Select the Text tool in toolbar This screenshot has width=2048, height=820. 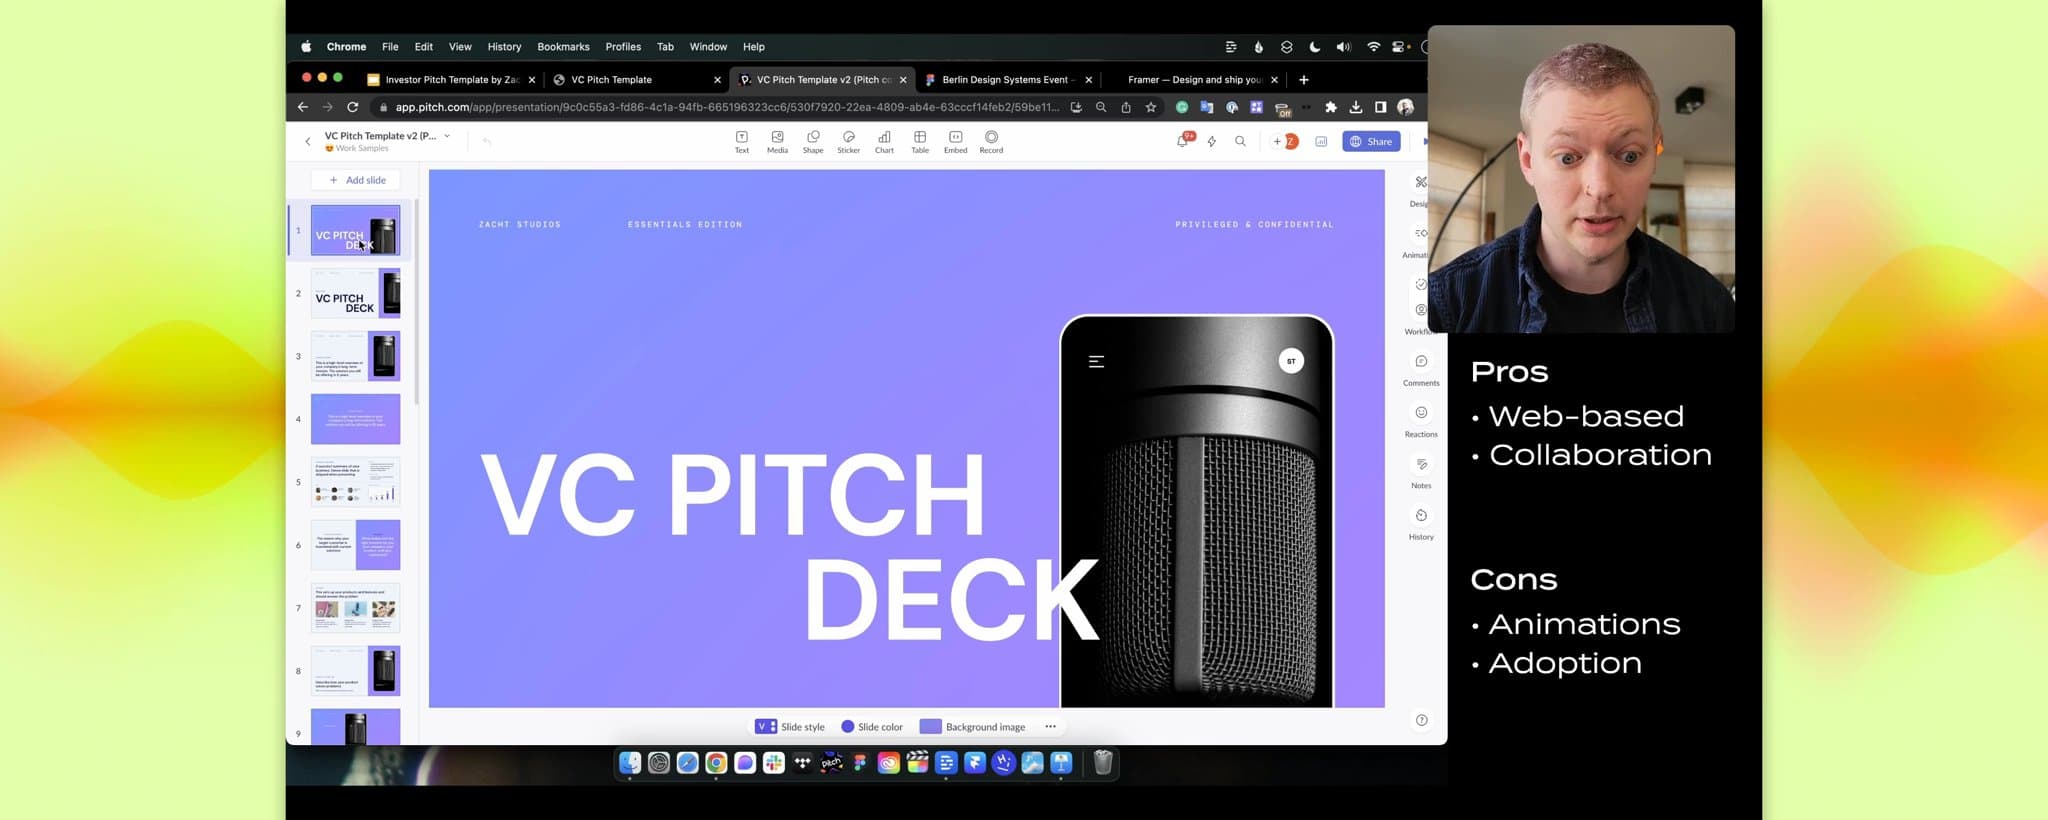(x=741, y=141)
